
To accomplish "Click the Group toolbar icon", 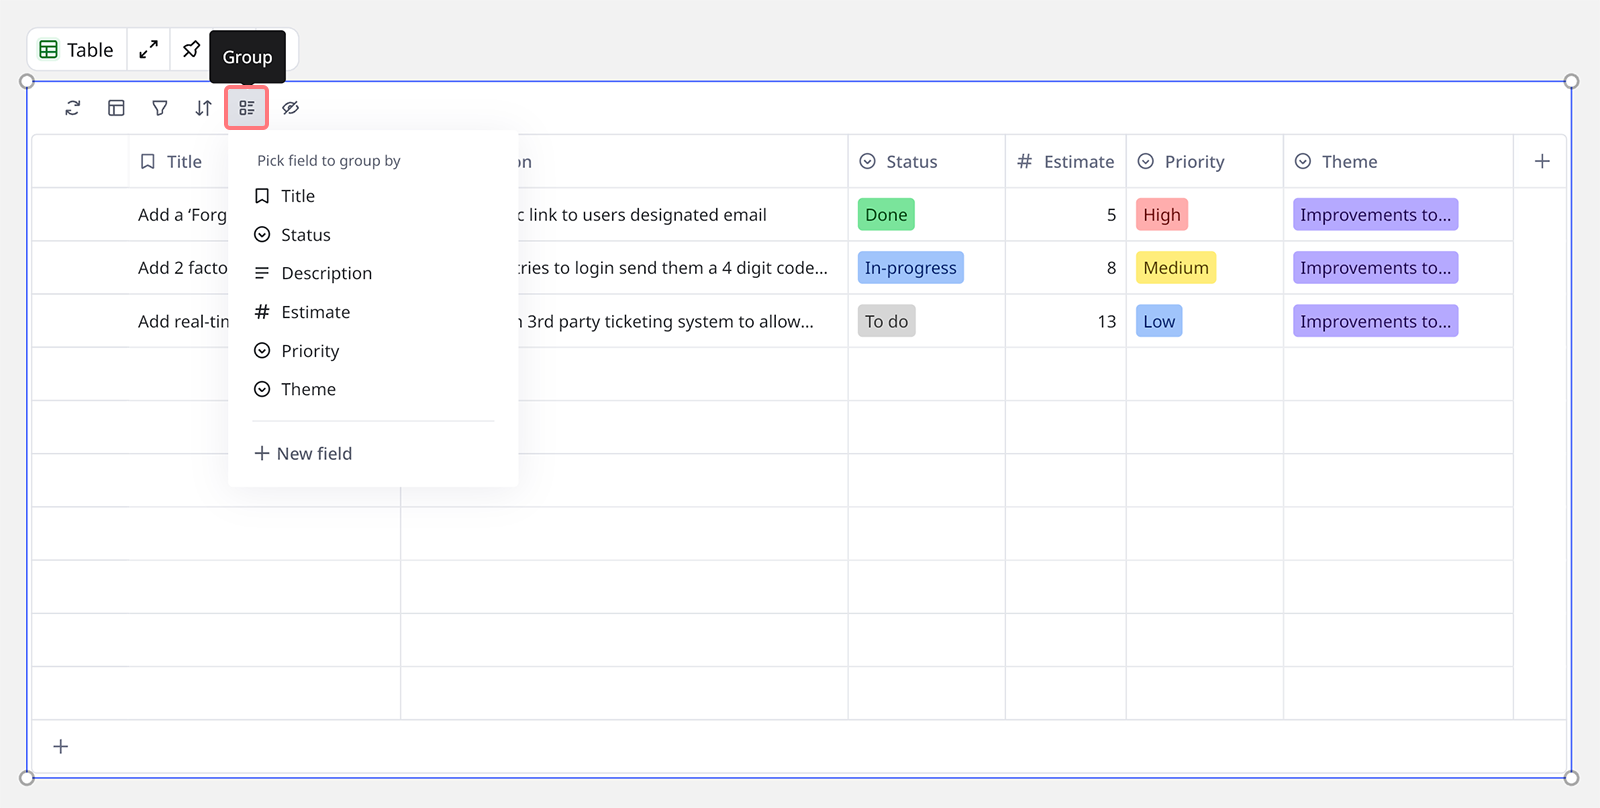I will (x=247, y=108).
